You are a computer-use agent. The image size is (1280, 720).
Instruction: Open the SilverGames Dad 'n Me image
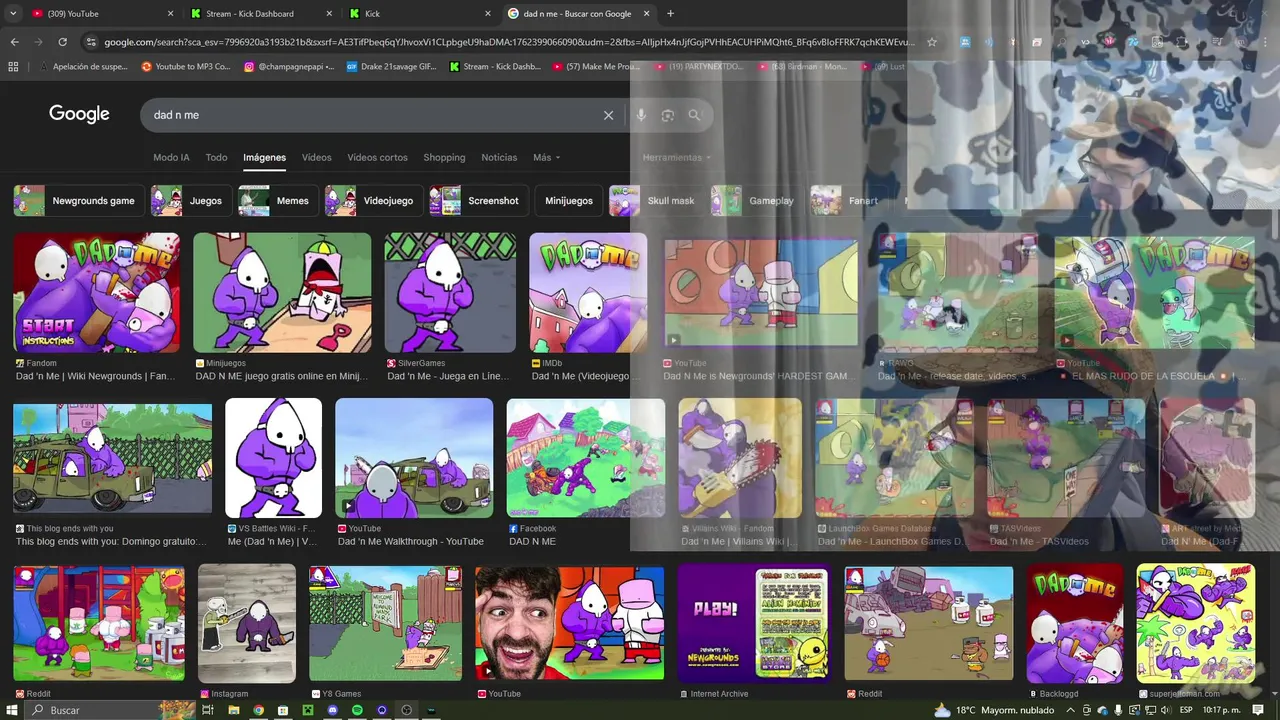(x=451, y=292)
